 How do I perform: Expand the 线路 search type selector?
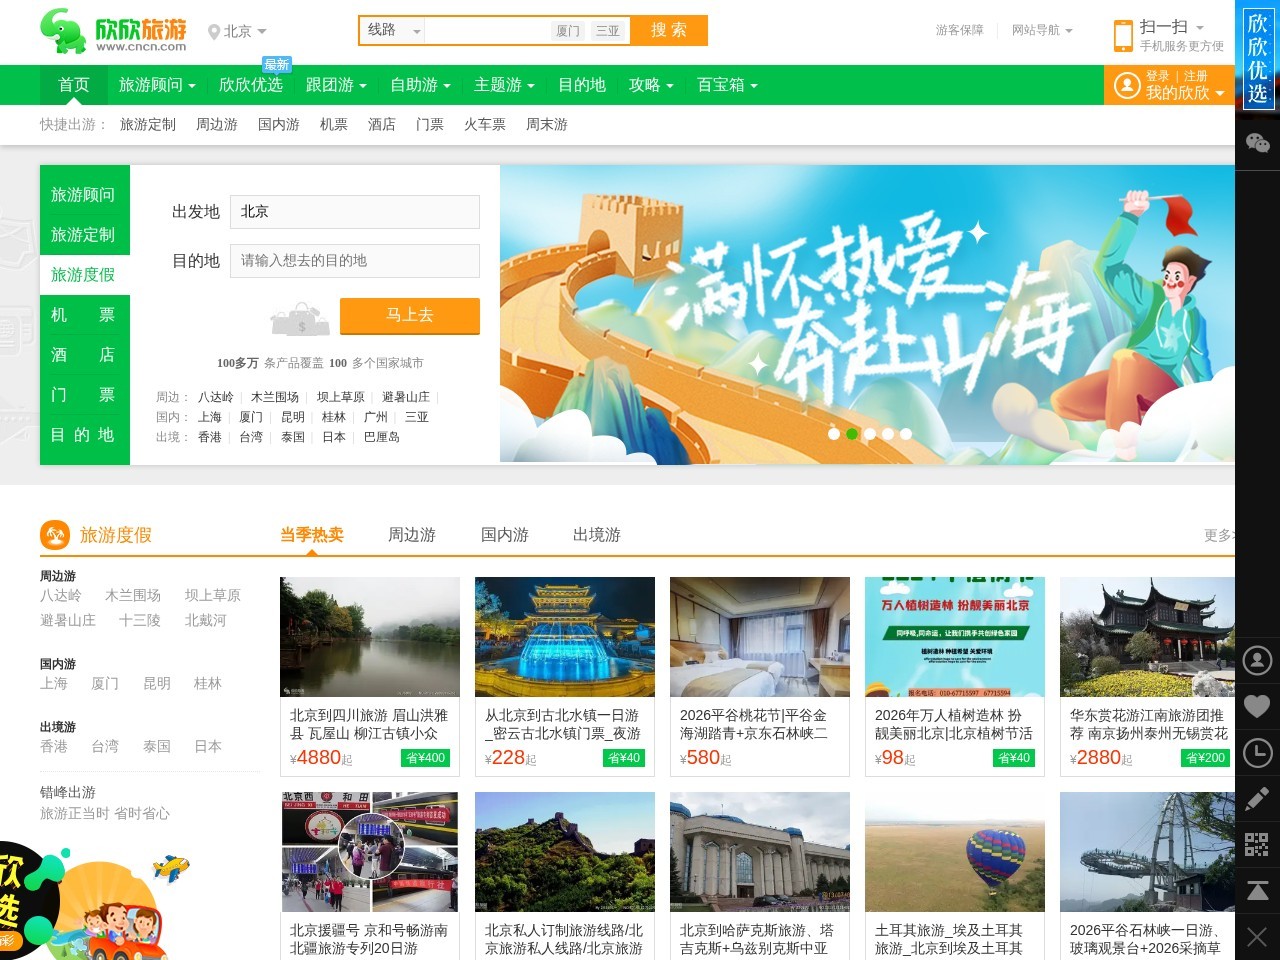[390, 31]
